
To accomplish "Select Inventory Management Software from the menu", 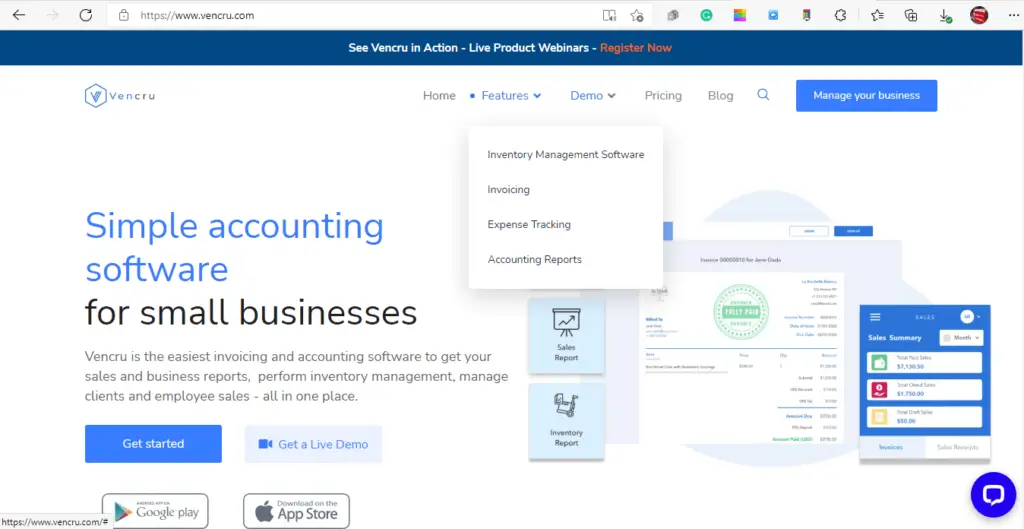I will (566, 155).
